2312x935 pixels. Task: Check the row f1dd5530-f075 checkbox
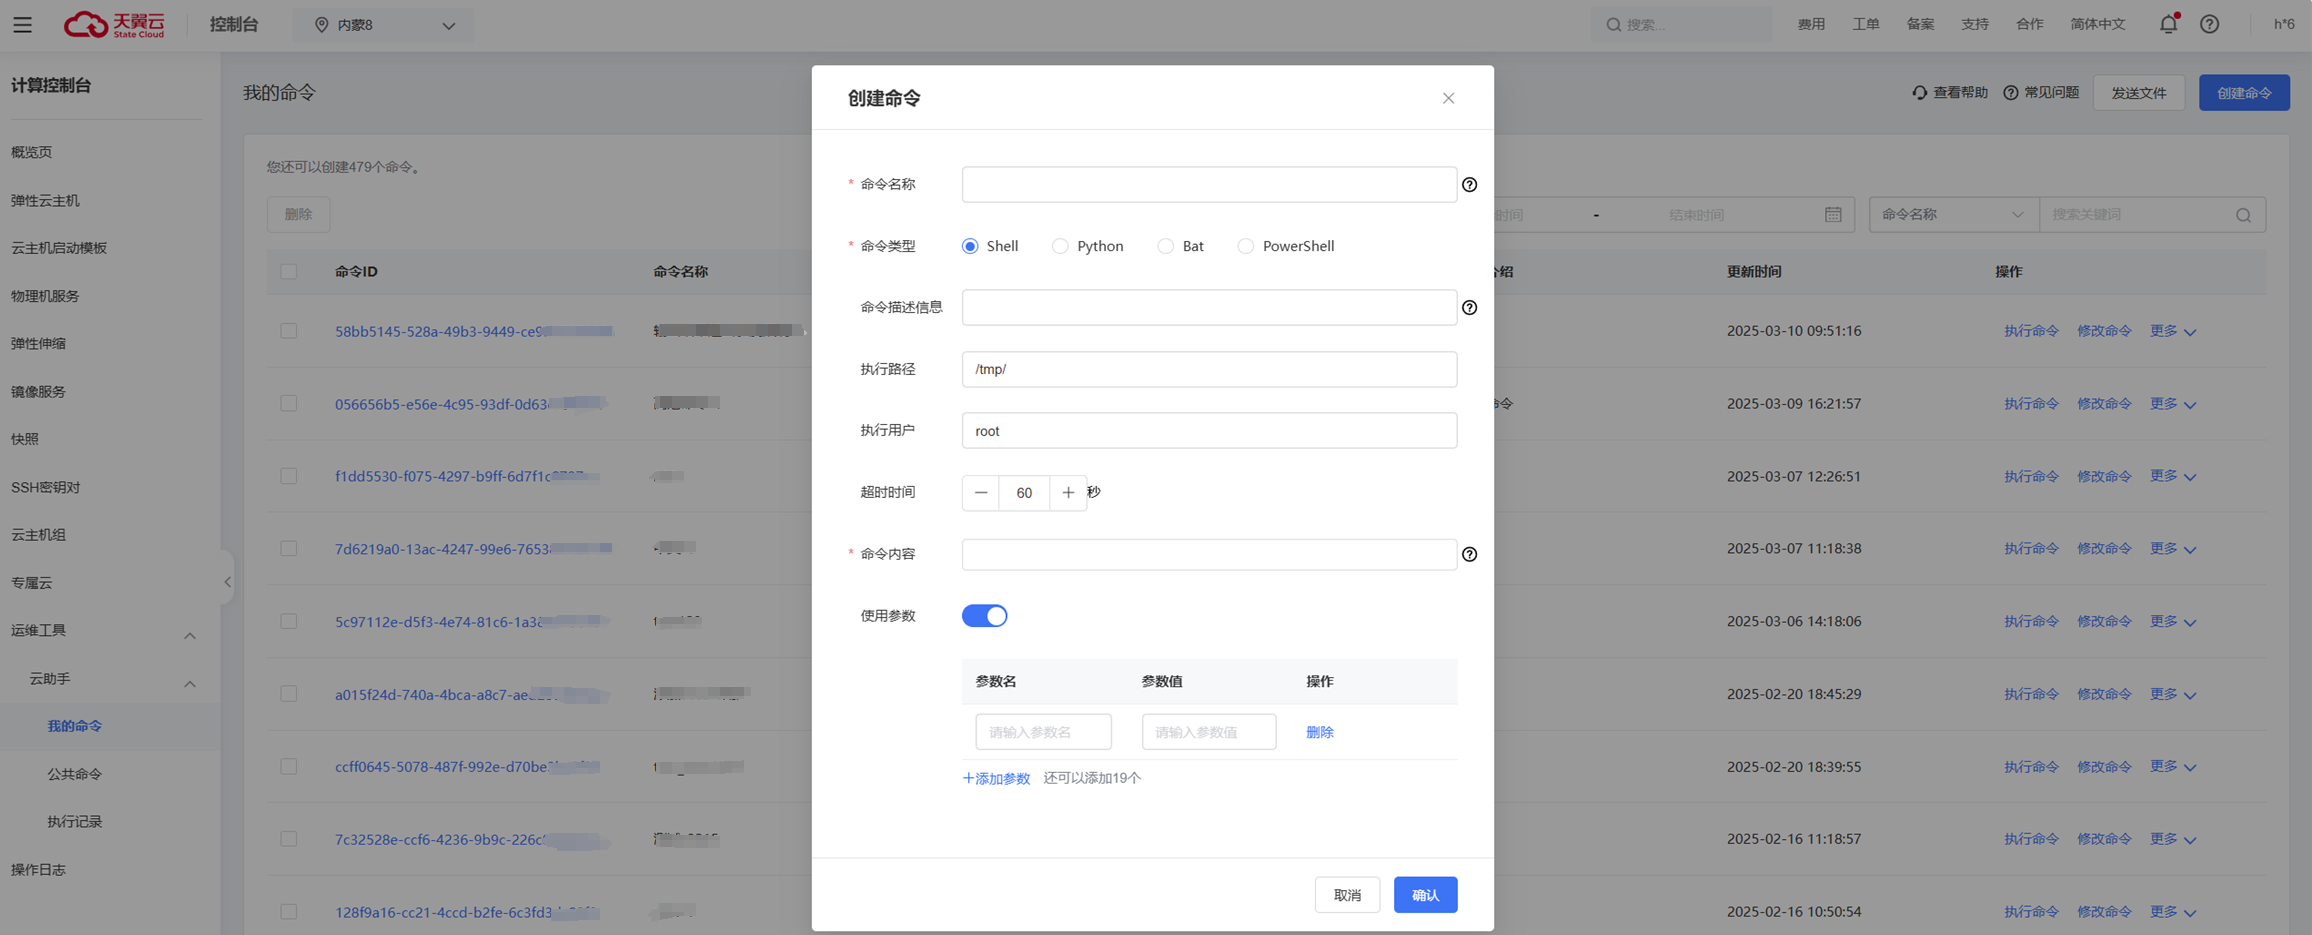pos(289,476)
